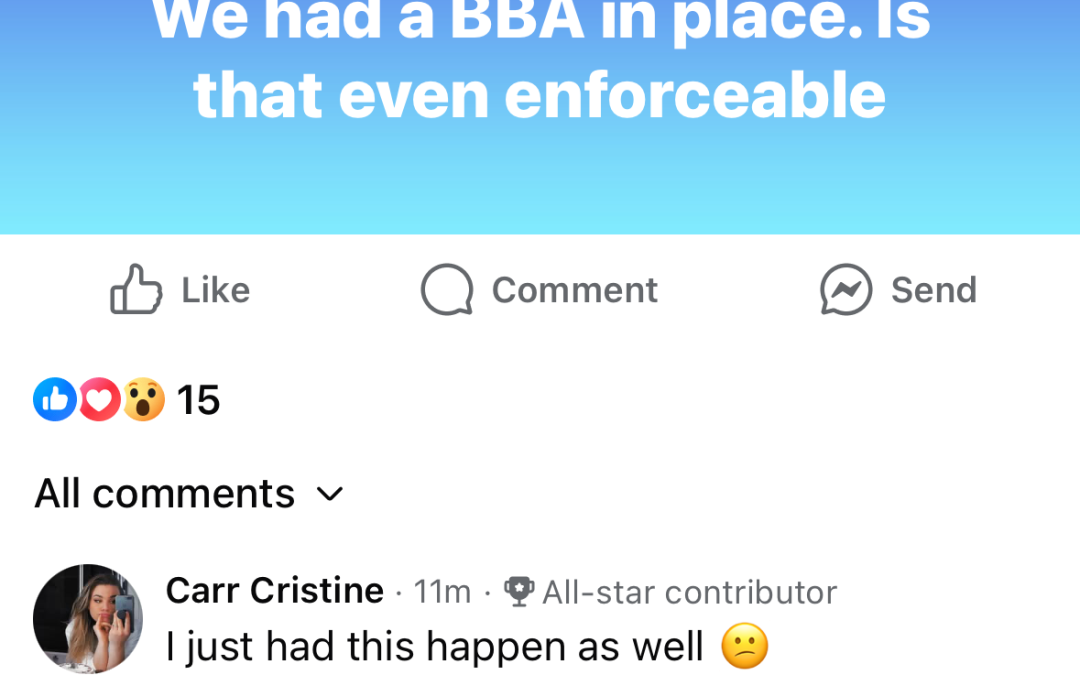Tap the blue Like reaction emoji
Image resolution: width=1080 pixels, height=675 pixels.
tap(55, 400)
